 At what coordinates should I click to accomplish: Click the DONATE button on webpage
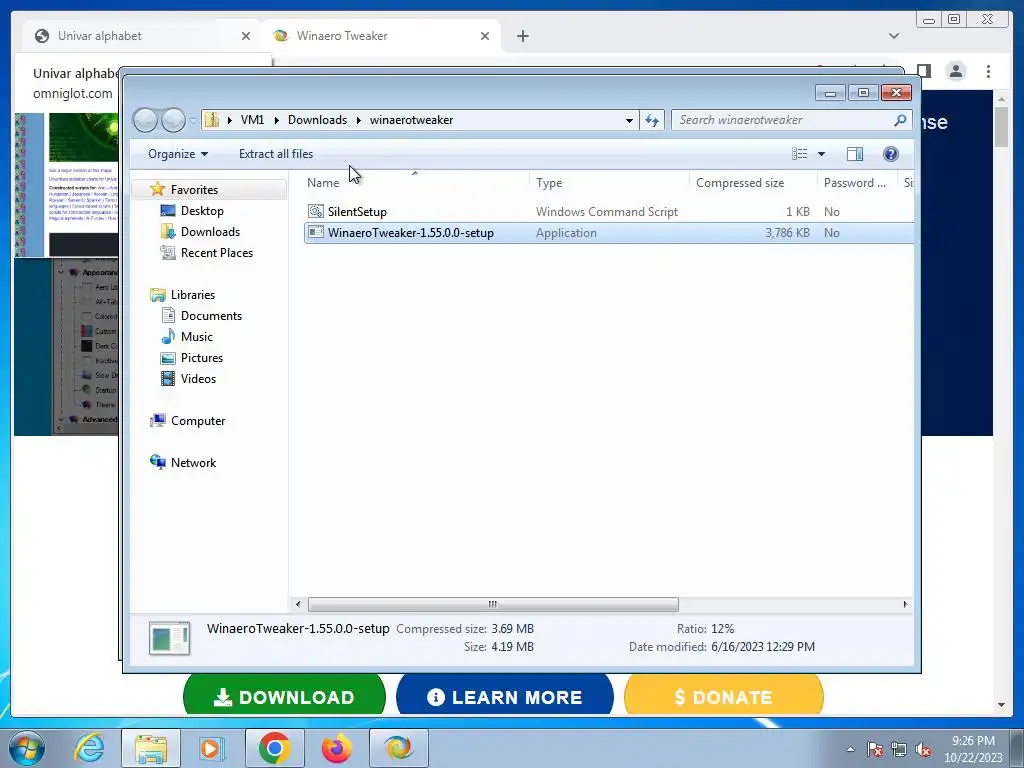click(724, 695)
